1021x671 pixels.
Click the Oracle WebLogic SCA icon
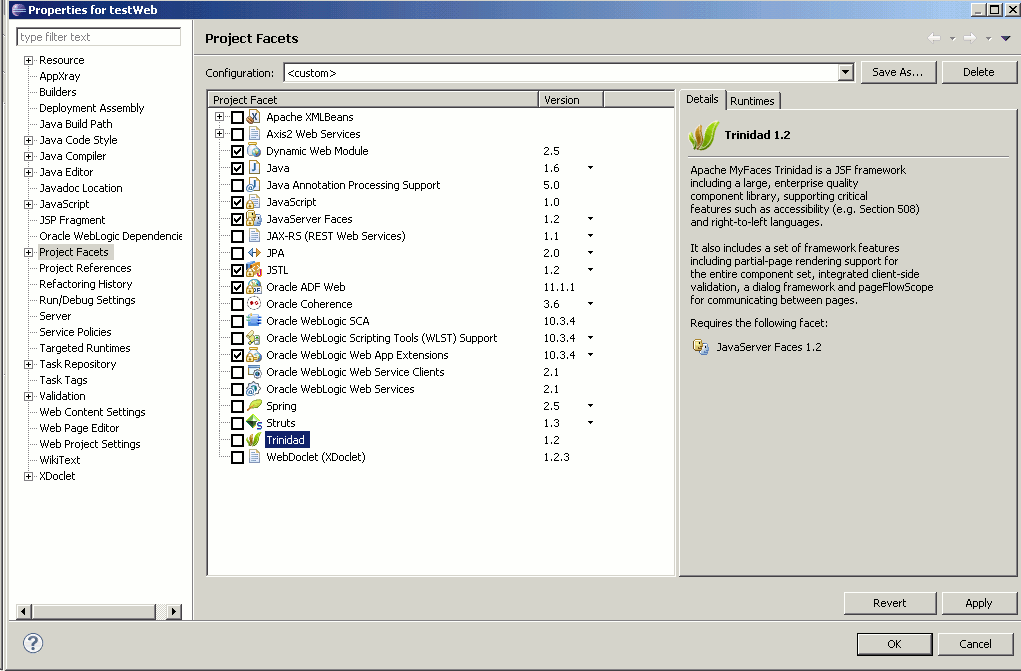coord(254,321)
